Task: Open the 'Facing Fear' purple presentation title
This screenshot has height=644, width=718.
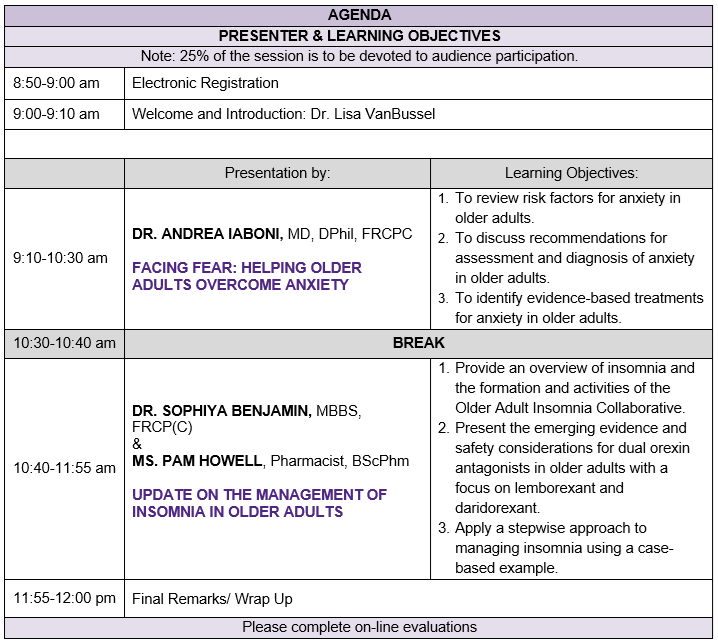Action: pyautogui.click(x=246, y=276)
